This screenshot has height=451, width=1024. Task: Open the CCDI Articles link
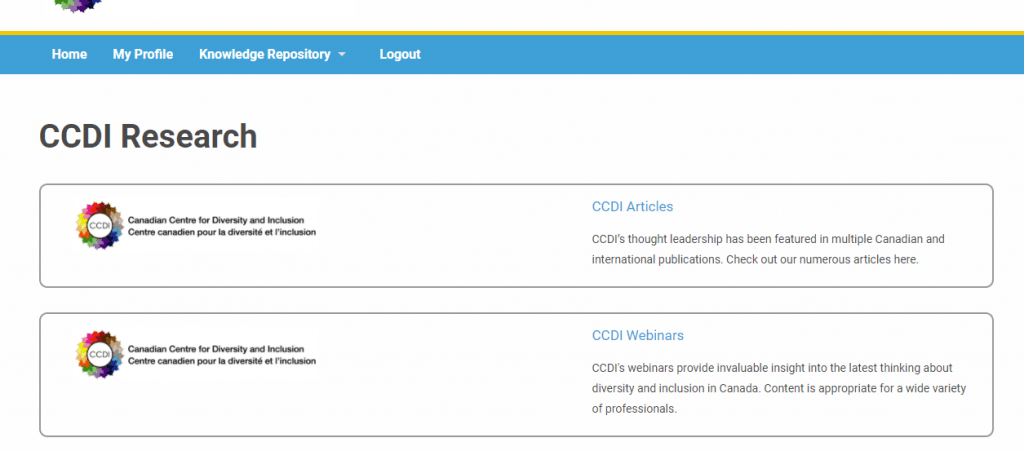(632, 206)
